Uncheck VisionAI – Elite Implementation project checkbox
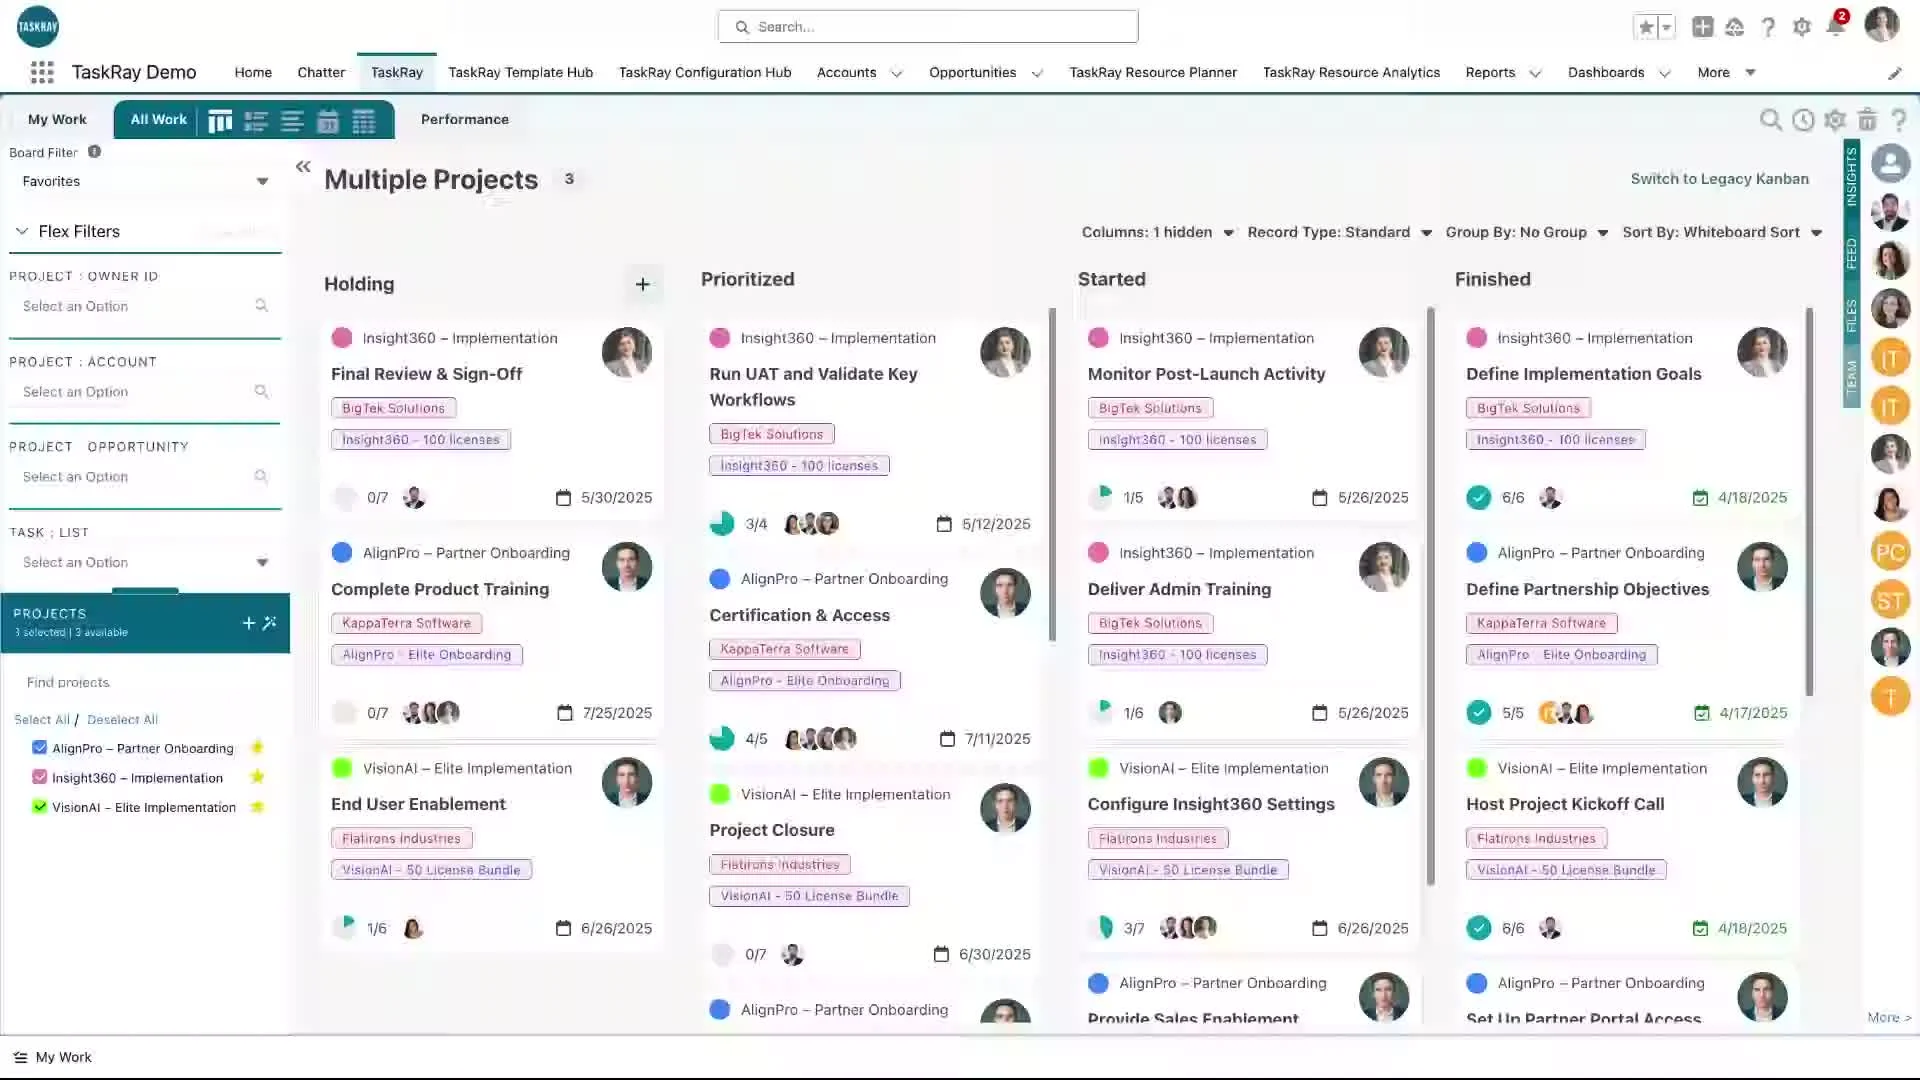The height and width of the screenshot is (1080, 1920). pyautogui.click(x=40, y=807)
